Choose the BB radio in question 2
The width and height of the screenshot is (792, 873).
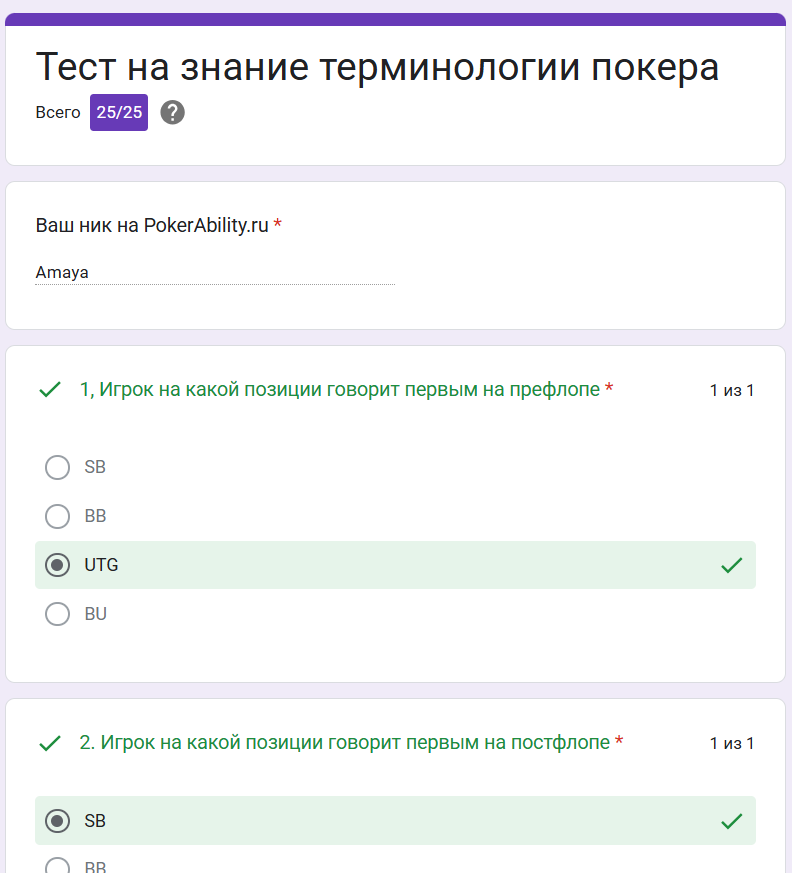(57, 866)
